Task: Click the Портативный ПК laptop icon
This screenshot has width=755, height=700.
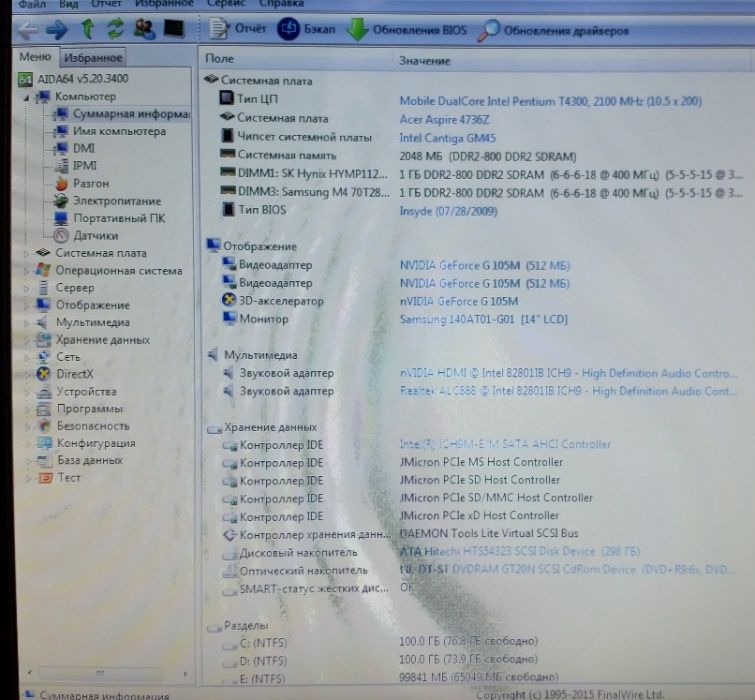Action: [61, 218]
